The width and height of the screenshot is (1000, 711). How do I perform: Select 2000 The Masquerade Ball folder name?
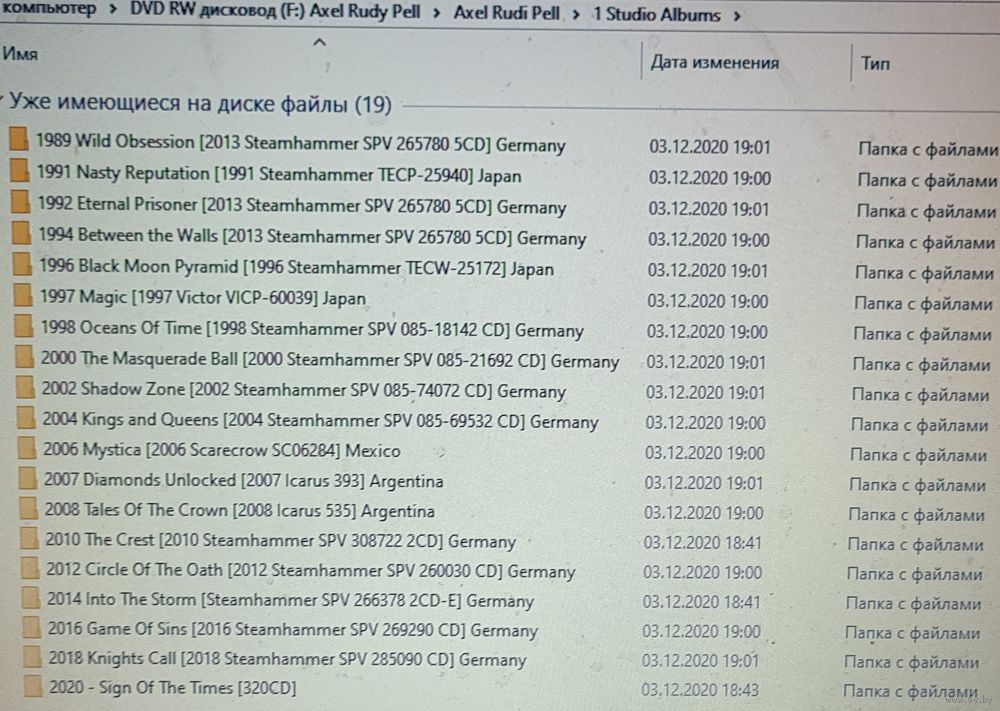point(330,360)
